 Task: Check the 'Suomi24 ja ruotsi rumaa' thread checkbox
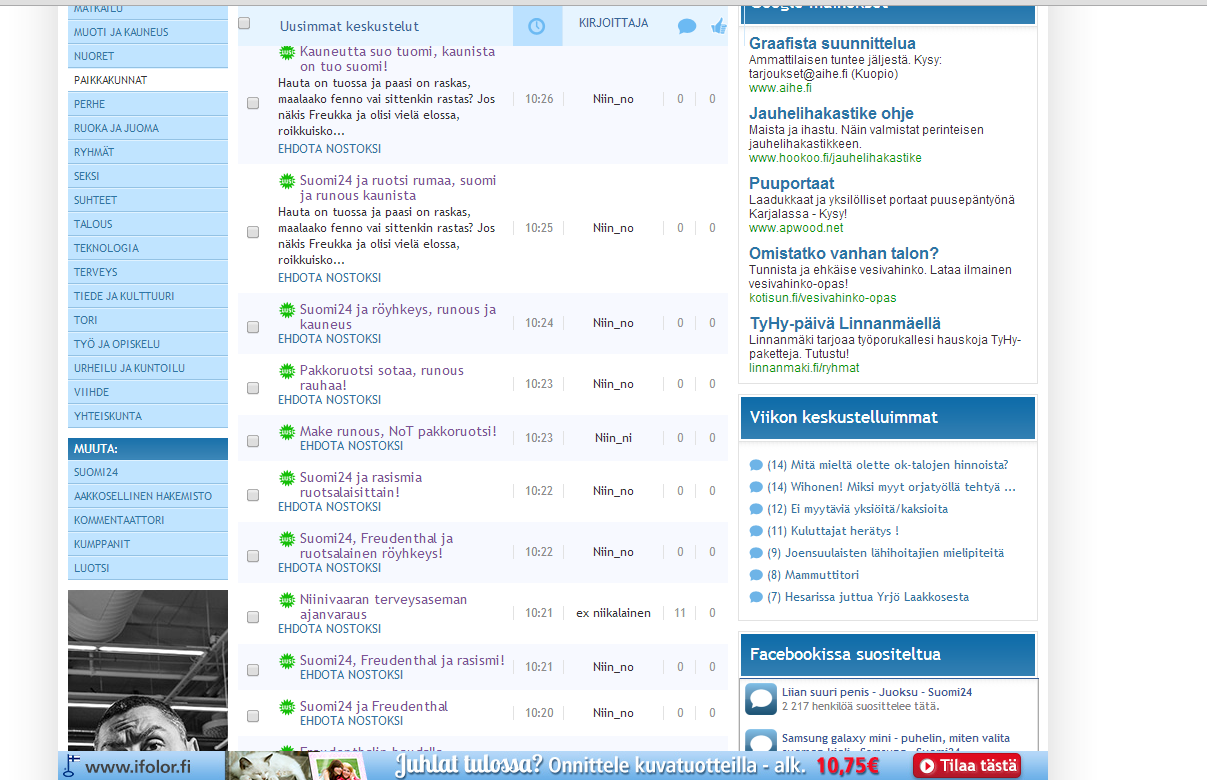[x=253, y=231]
